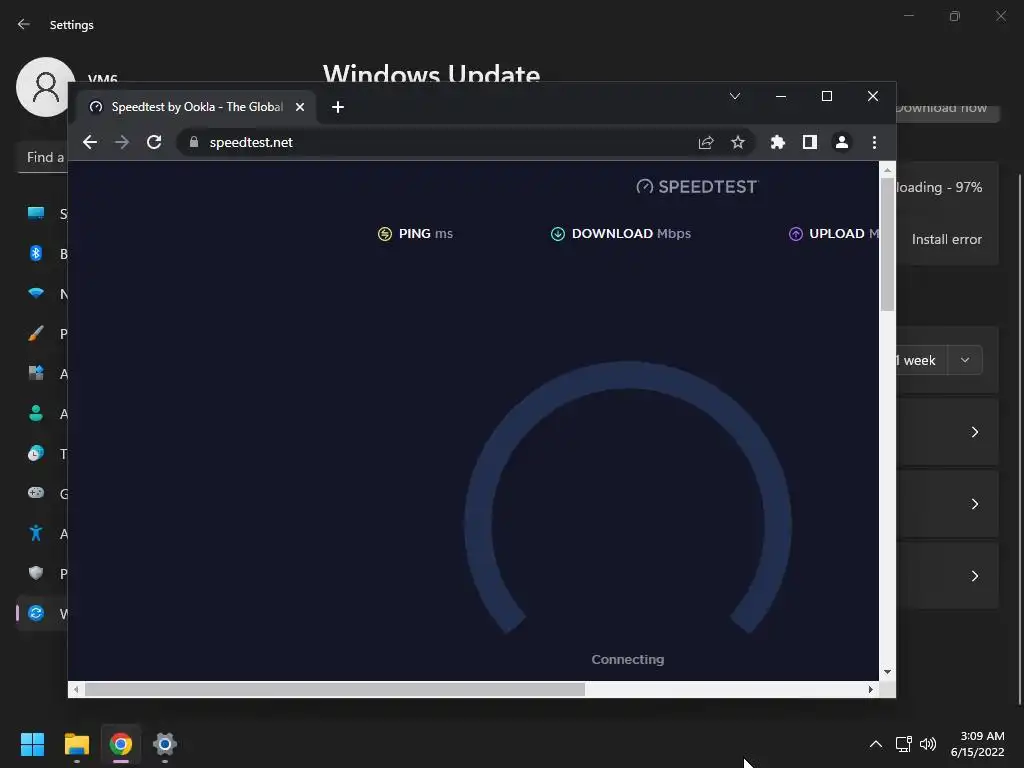Select the Speedtest by Ookla tab
Image resolution: width=1024 pixels, height=768 pixels.
(x=197, y=107)
